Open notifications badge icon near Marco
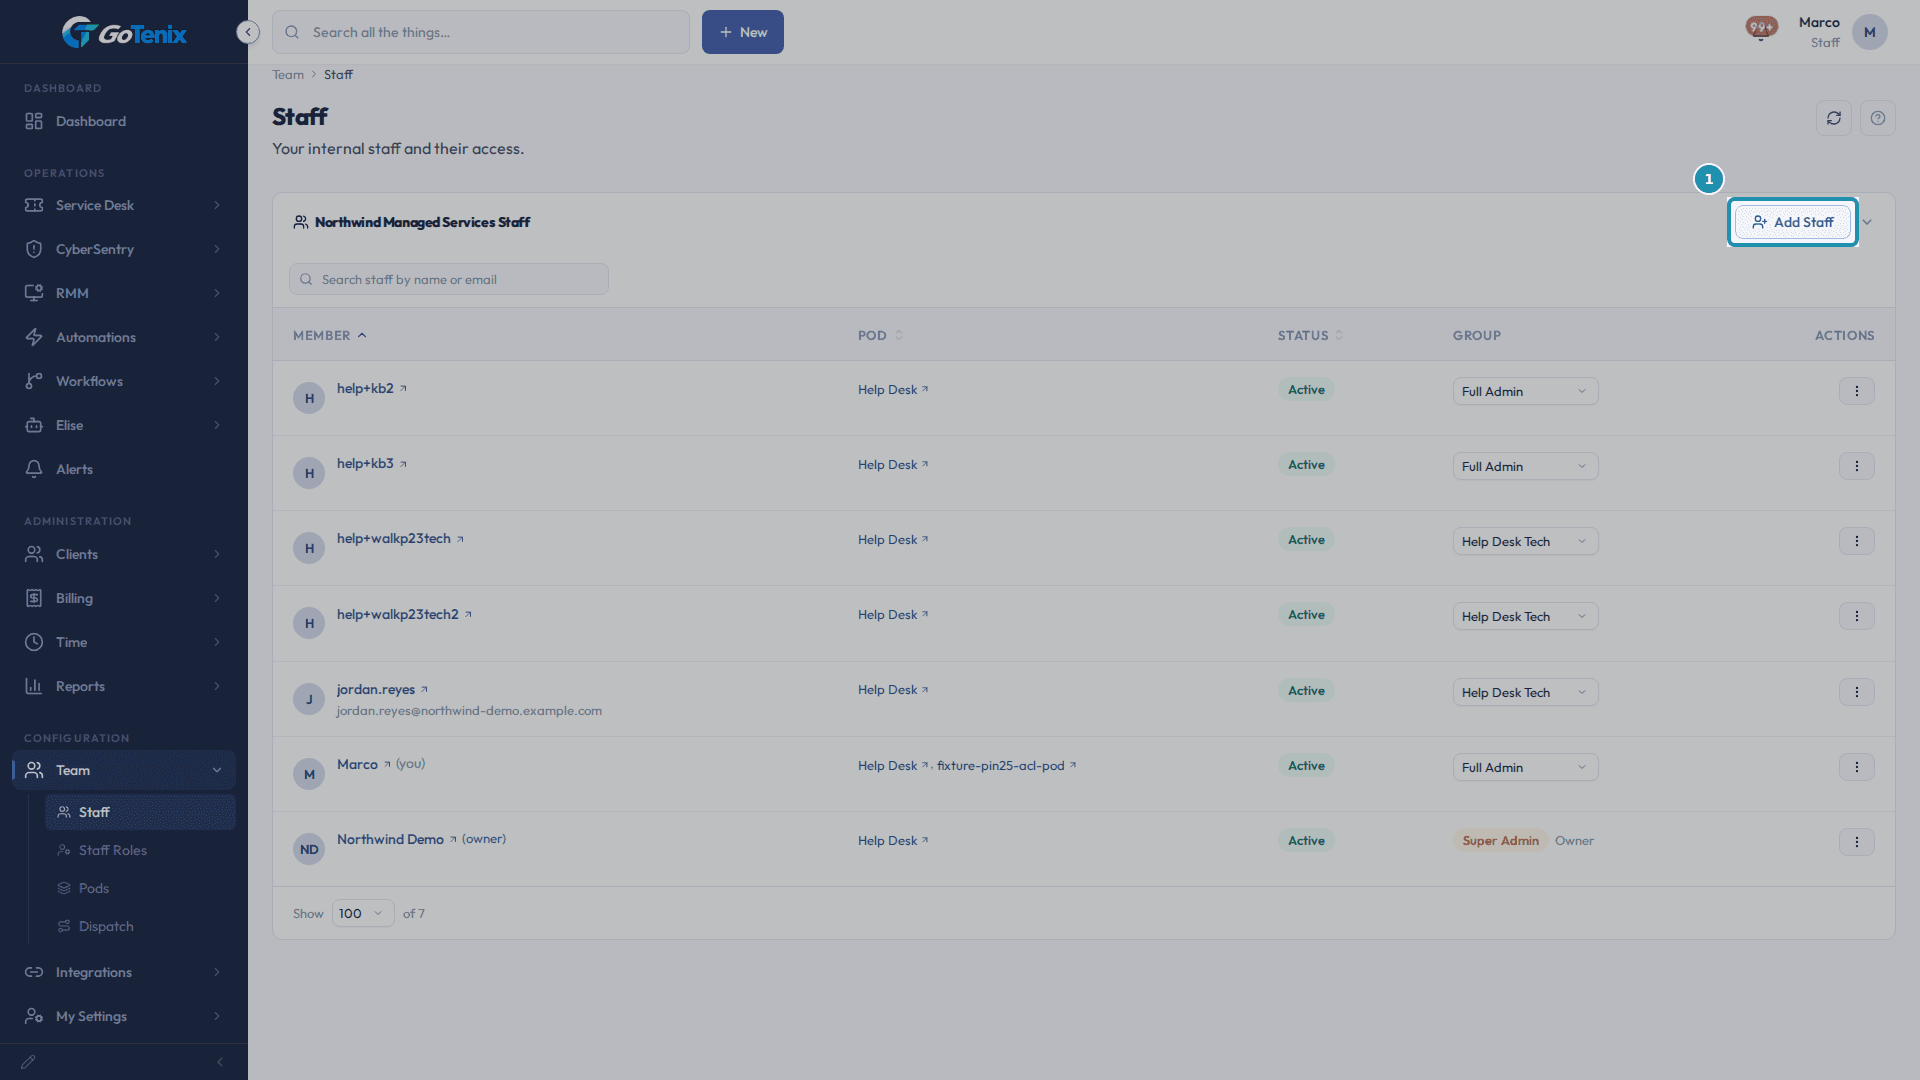 pos(1761,28)
